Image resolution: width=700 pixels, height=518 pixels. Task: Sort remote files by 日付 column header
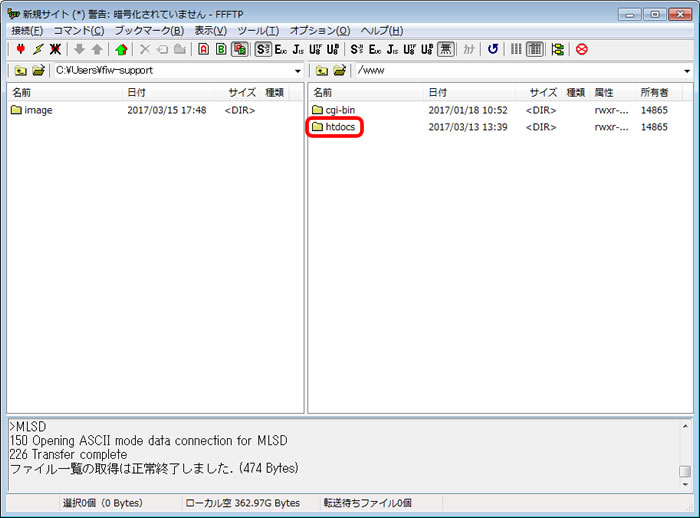(x=438, y=92)
